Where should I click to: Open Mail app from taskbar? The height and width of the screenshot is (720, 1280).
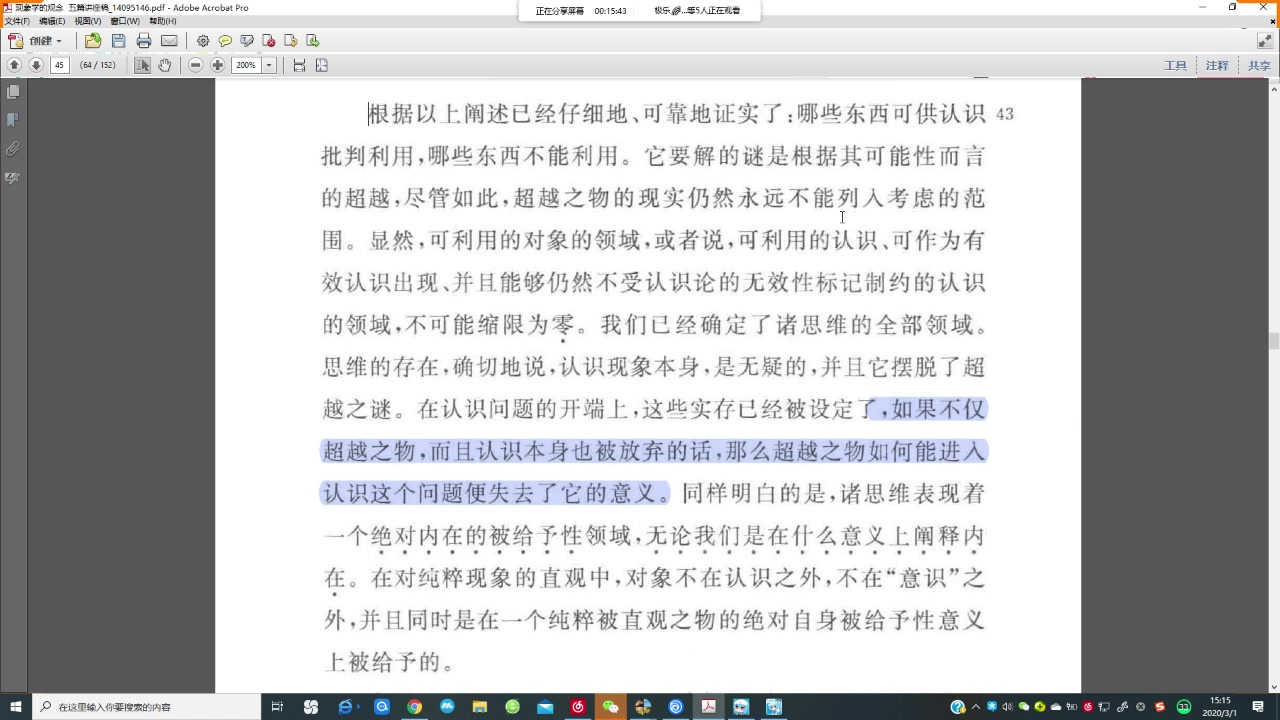[545, 707]
